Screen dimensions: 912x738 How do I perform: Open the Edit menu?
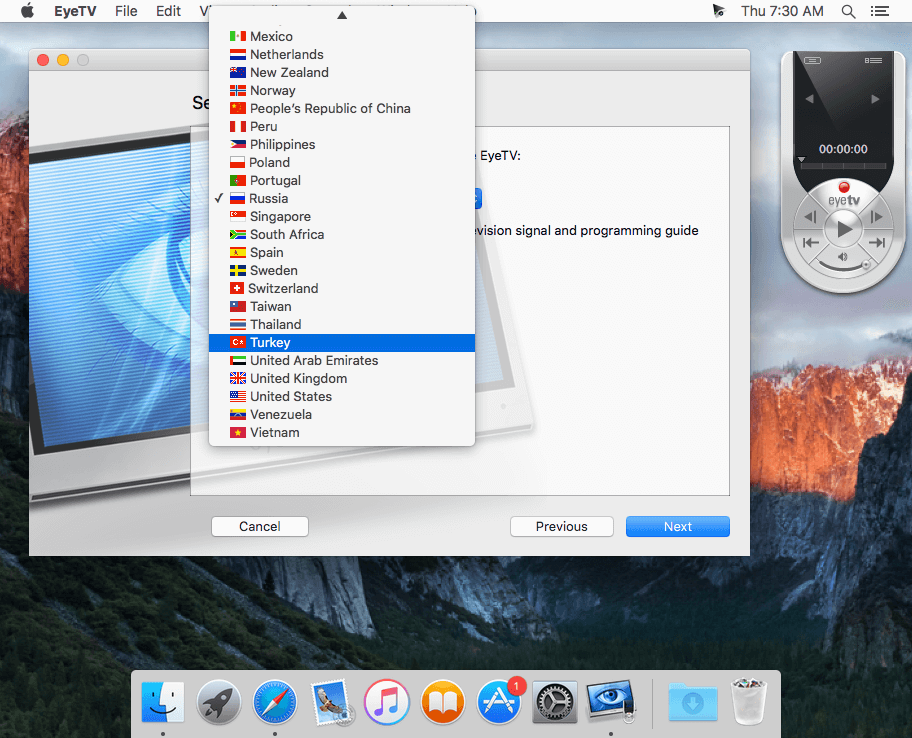point(168,11)
